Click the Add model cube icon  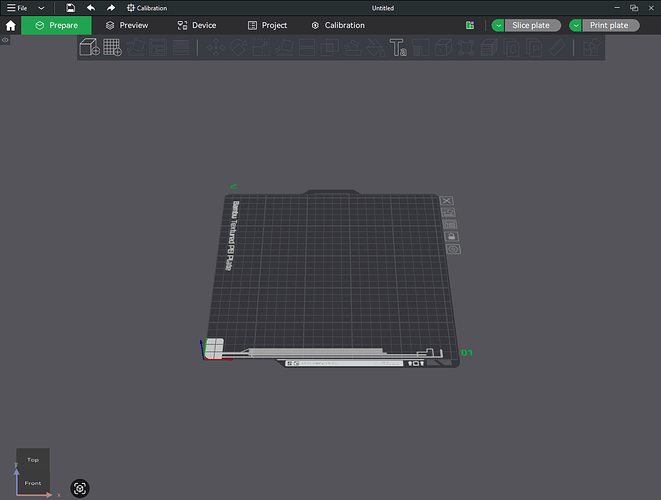[x=89, y=47]
